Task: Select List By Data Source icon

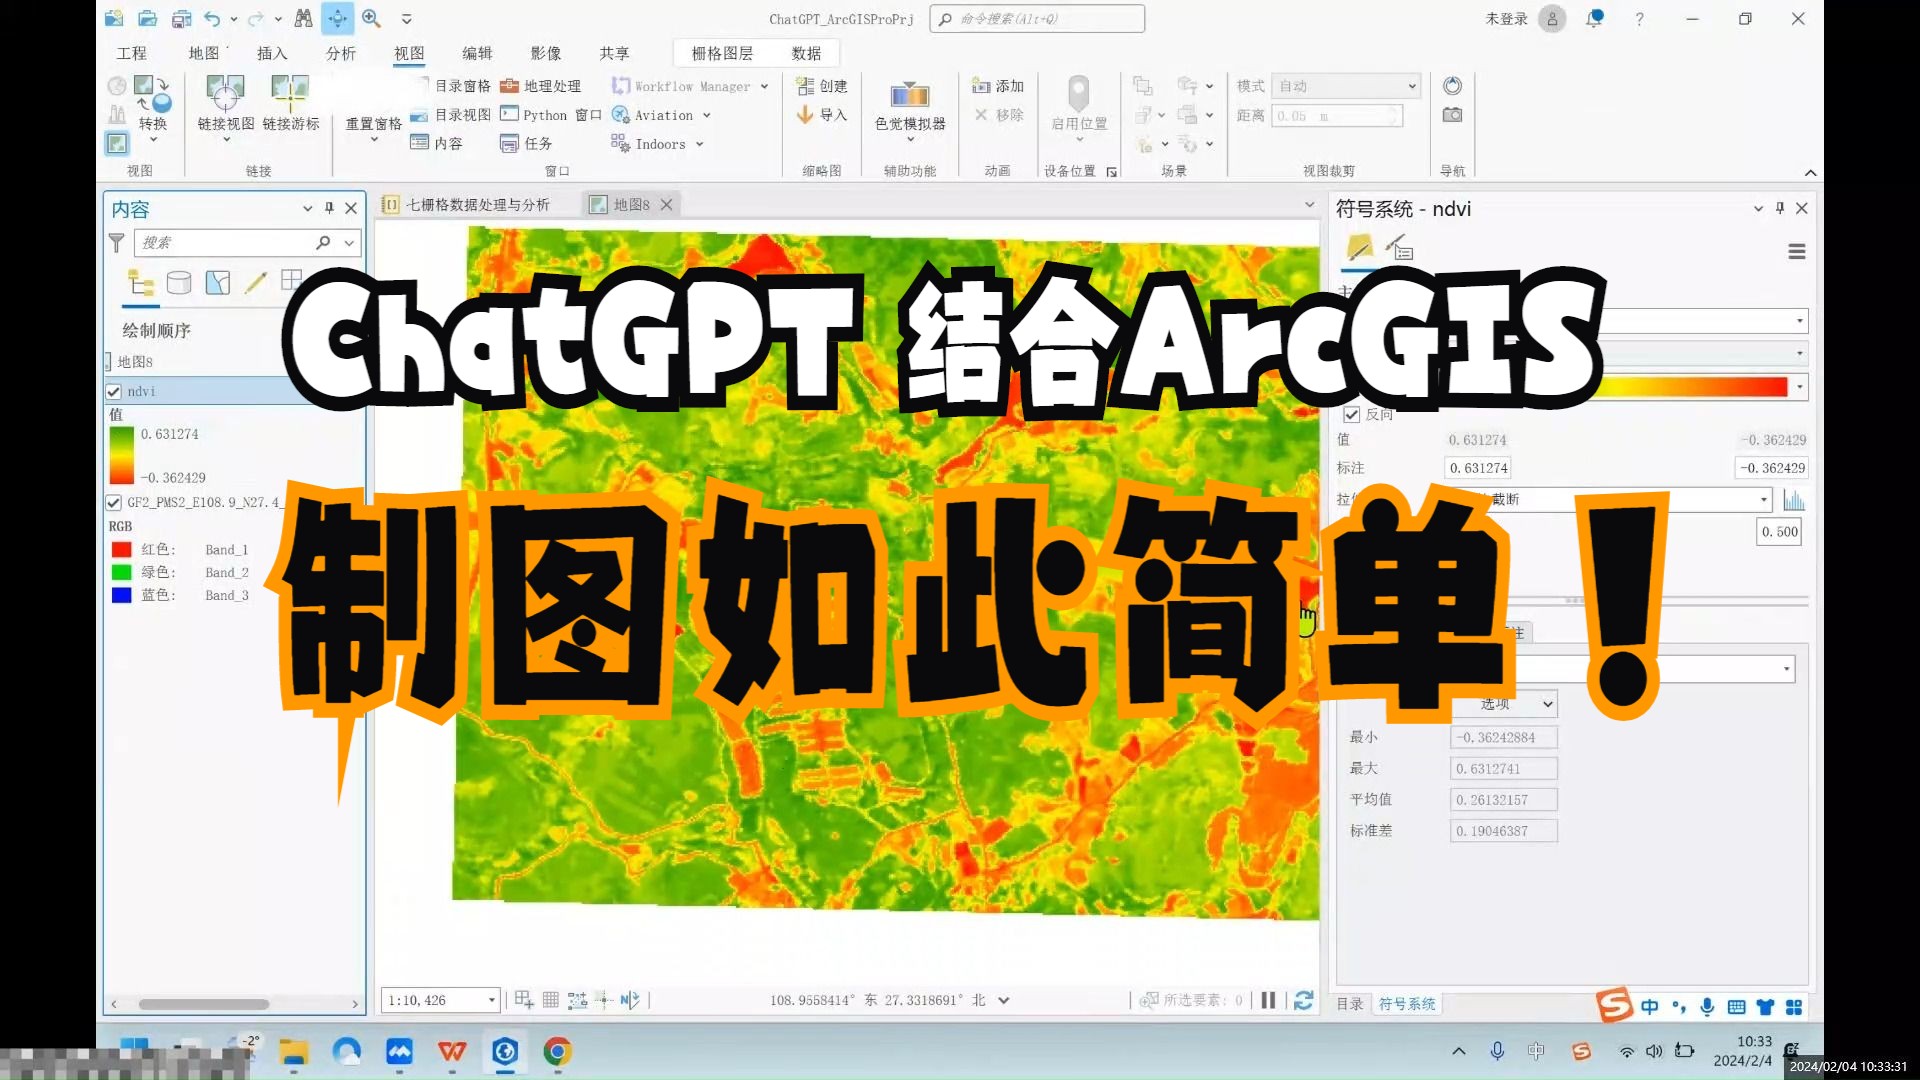Action: (179, 283)
